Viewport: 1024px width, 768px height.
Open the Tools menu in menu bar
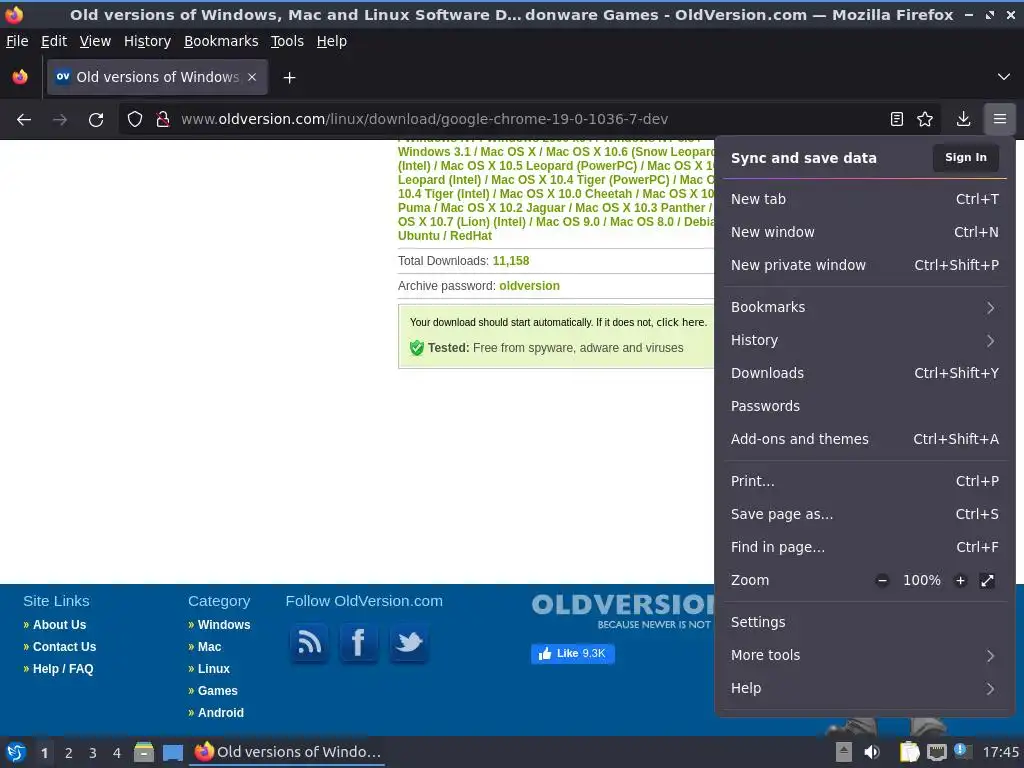pos(287,41)
